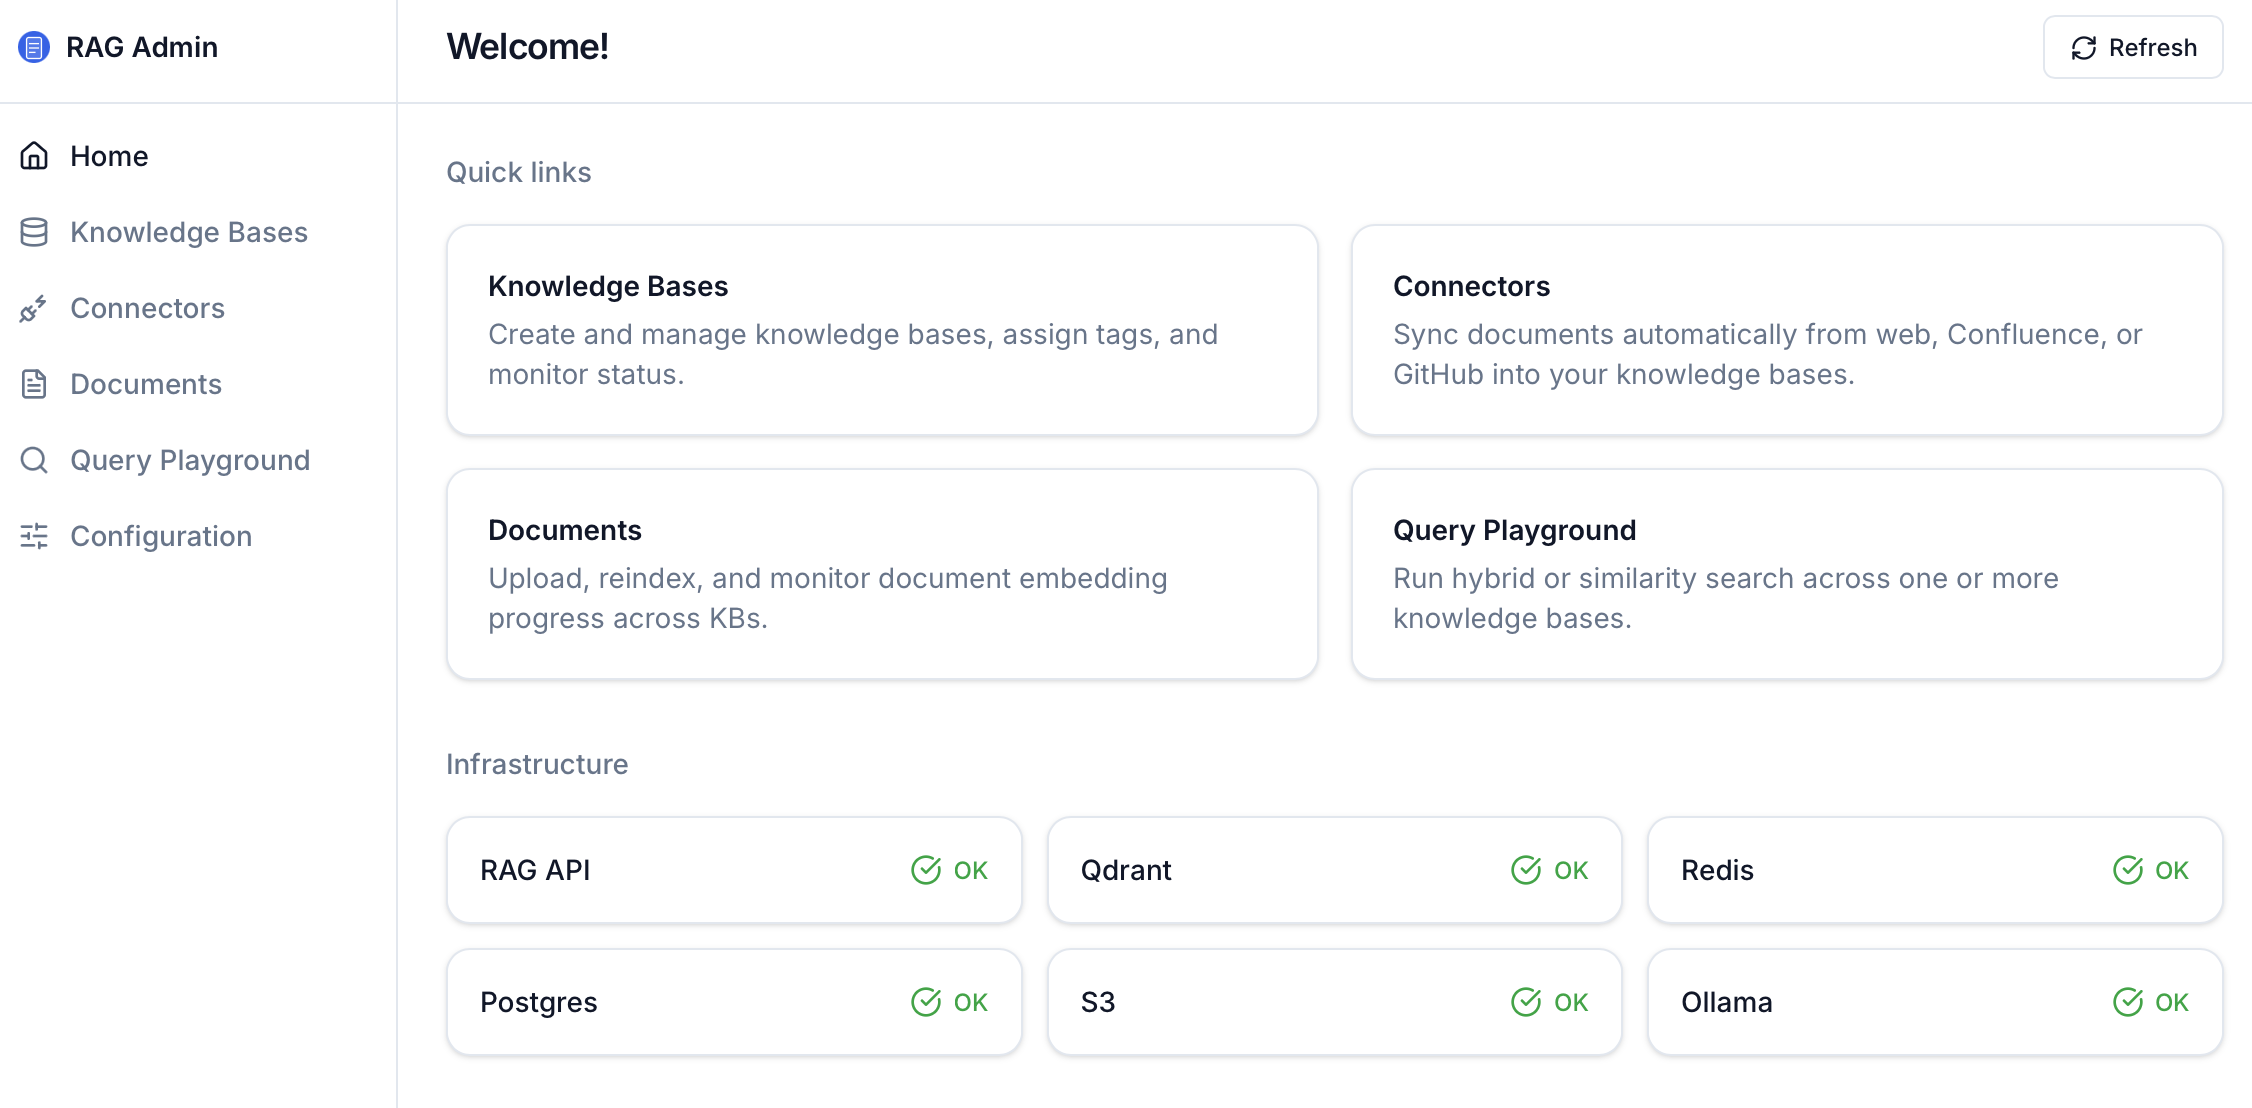
Task: Click the Documents file icon in sidebar
Action: (34, 384)
